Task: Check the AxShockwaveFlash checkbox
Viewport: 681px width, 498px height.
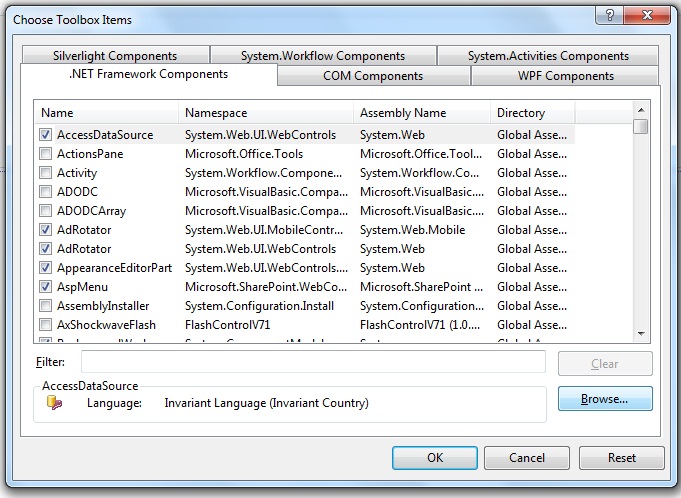Action: coord(45,325)
